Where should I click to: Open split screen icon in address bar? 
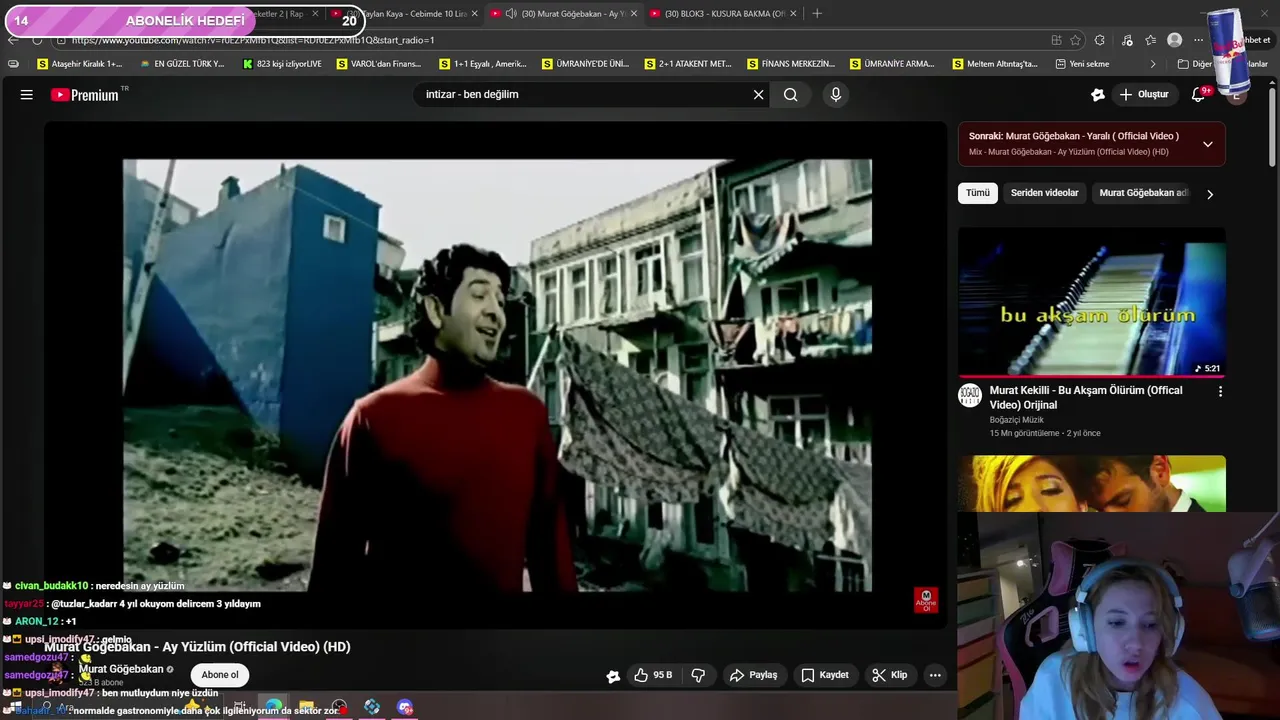tap(1056, 40)
